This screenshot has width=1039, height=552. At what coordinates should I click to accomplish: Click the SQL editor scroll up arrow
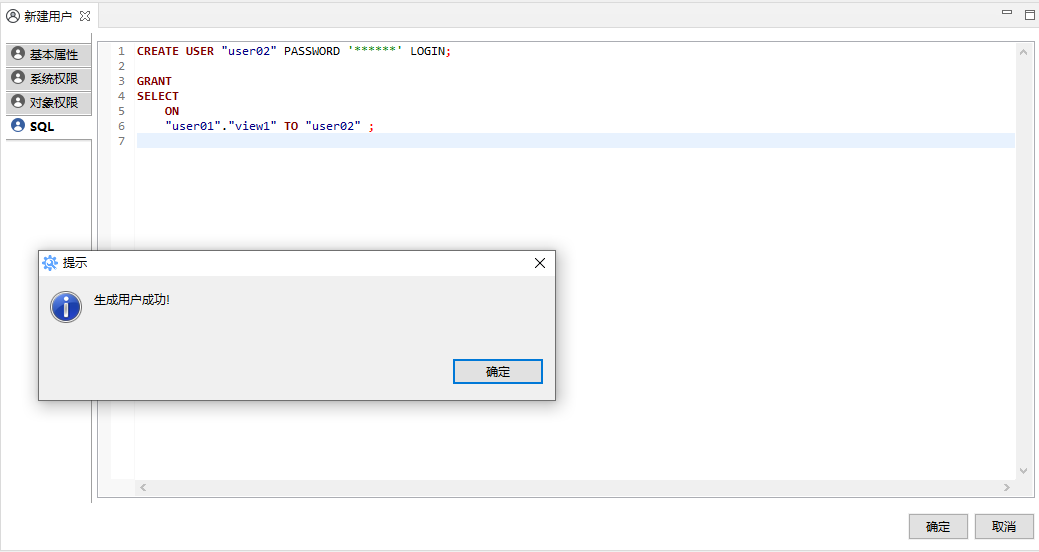coord(1023,52)
